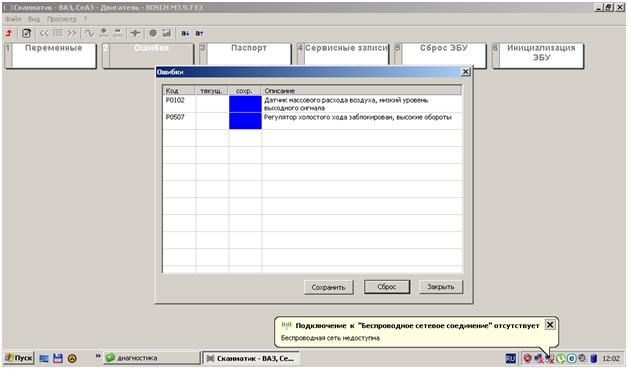Click the forward >> toolbar icon
The height and width of the screenshot is (369, 628).
coord(72,33)
